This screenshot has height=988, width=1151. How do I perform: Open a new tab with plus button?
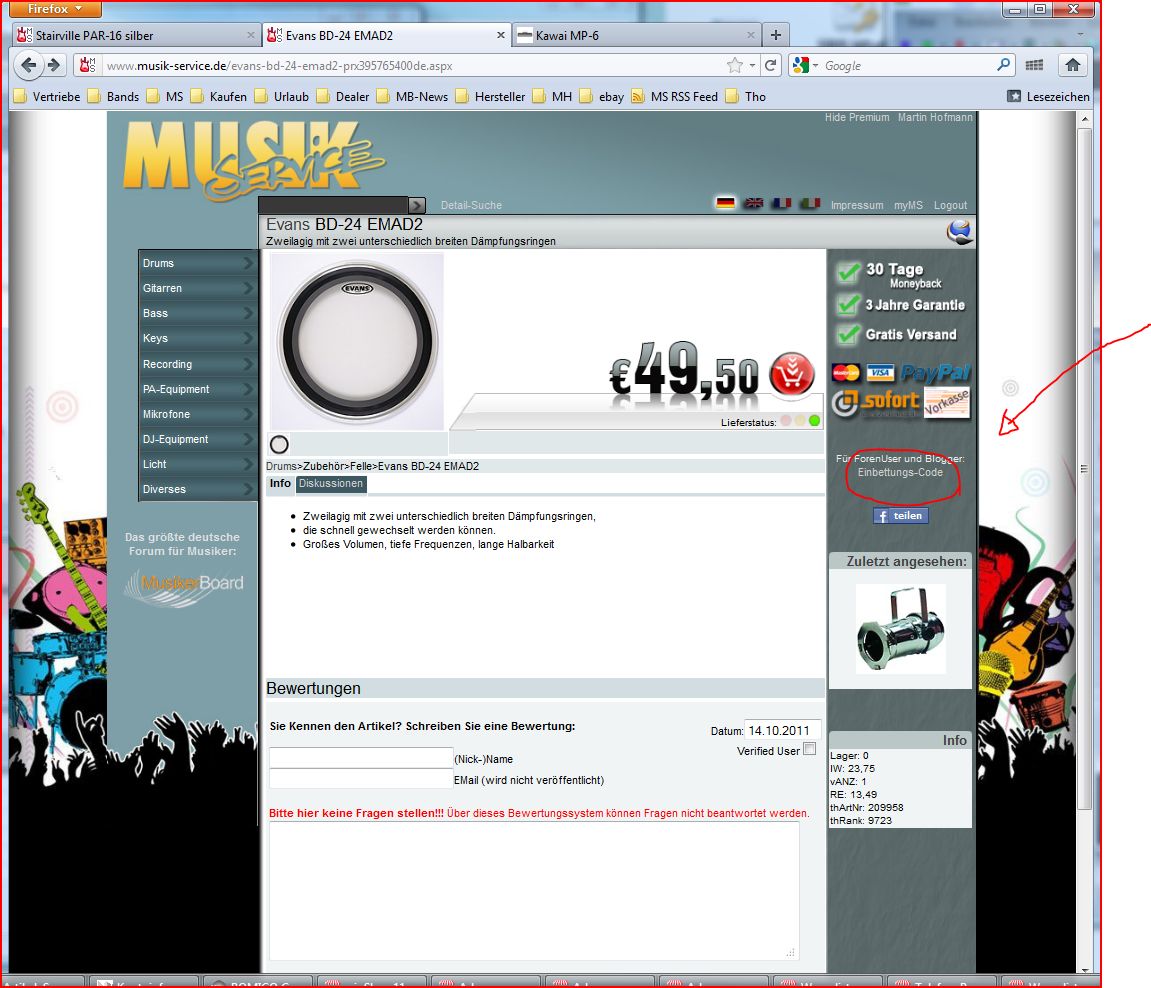pos(775,34)
